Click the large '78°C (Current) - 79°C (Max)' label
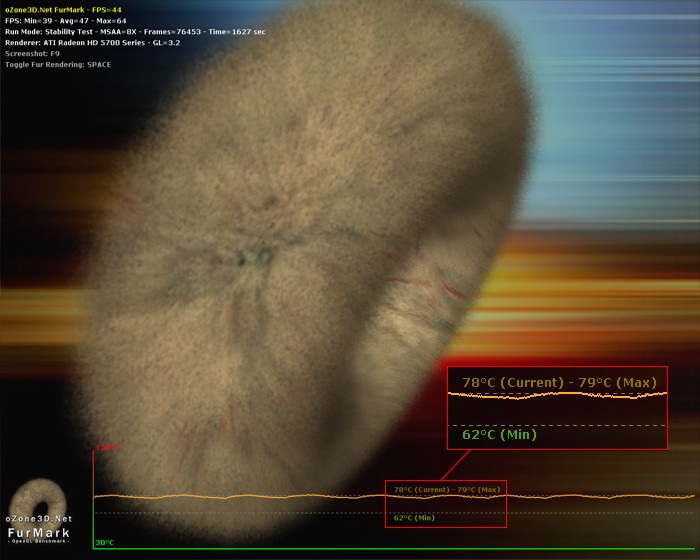The width and height of the screenshot is (700, 560). click(x=559, y=383)
